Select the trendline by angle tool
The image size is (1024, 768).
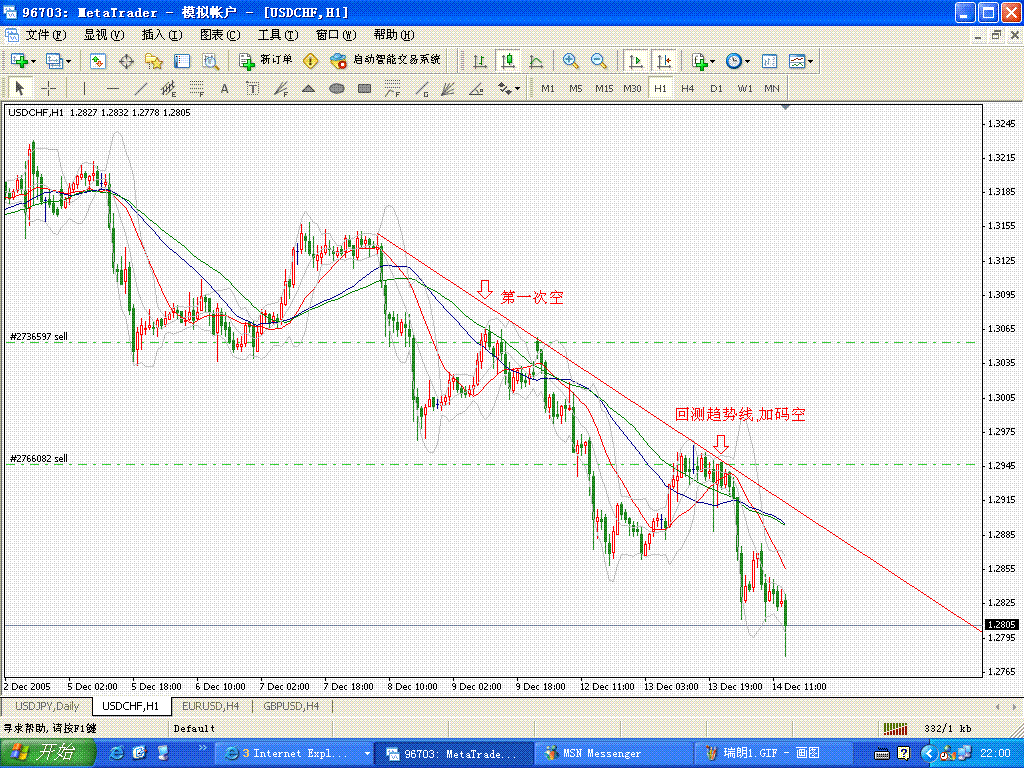click(x=477, y=88)
